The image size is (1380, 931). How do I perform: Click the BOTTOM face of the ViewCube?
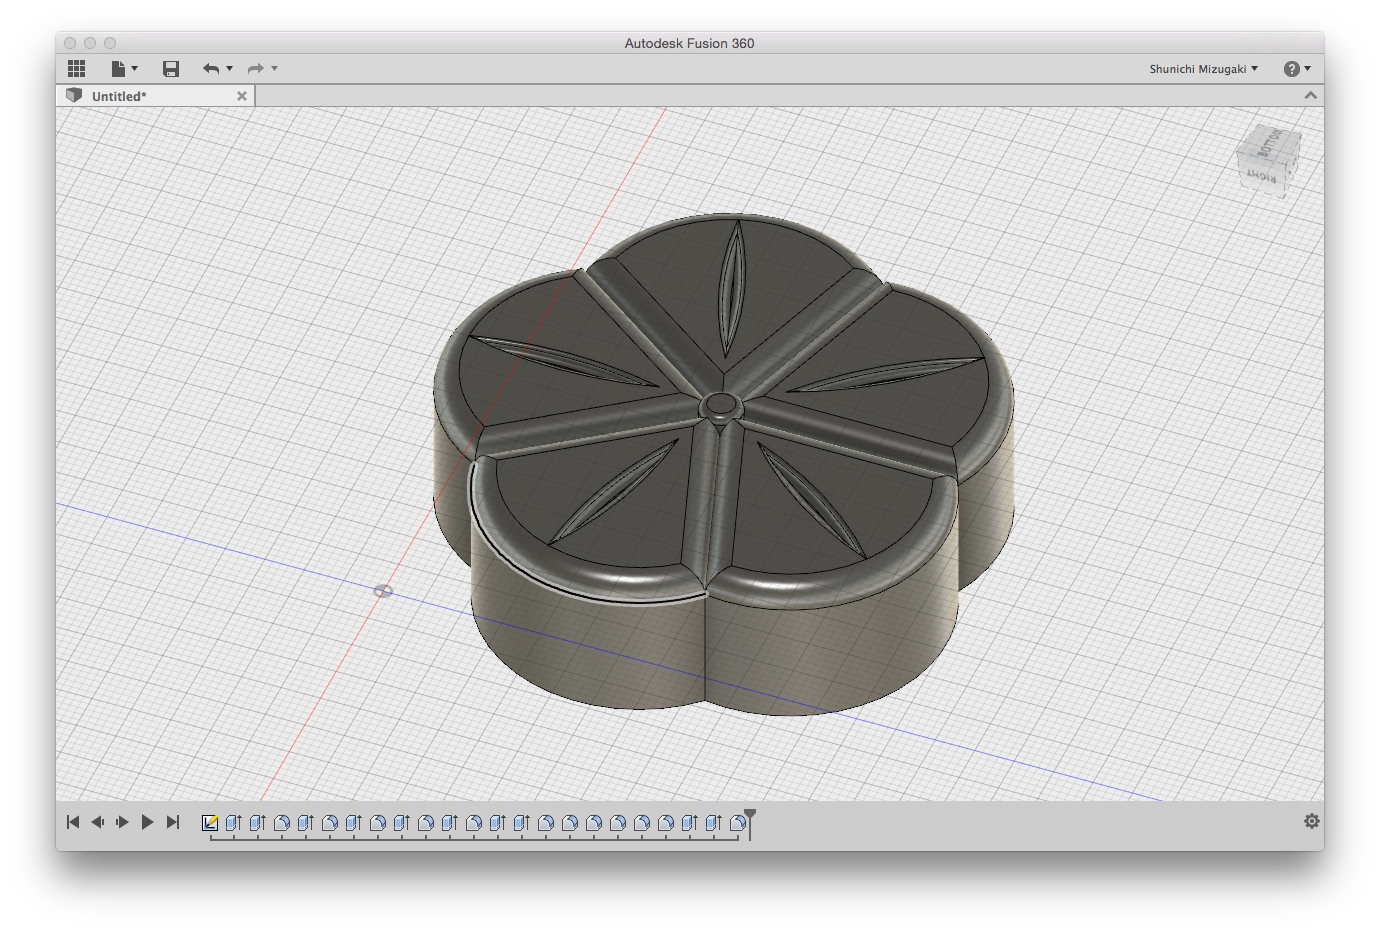[x=1270, y=142]
